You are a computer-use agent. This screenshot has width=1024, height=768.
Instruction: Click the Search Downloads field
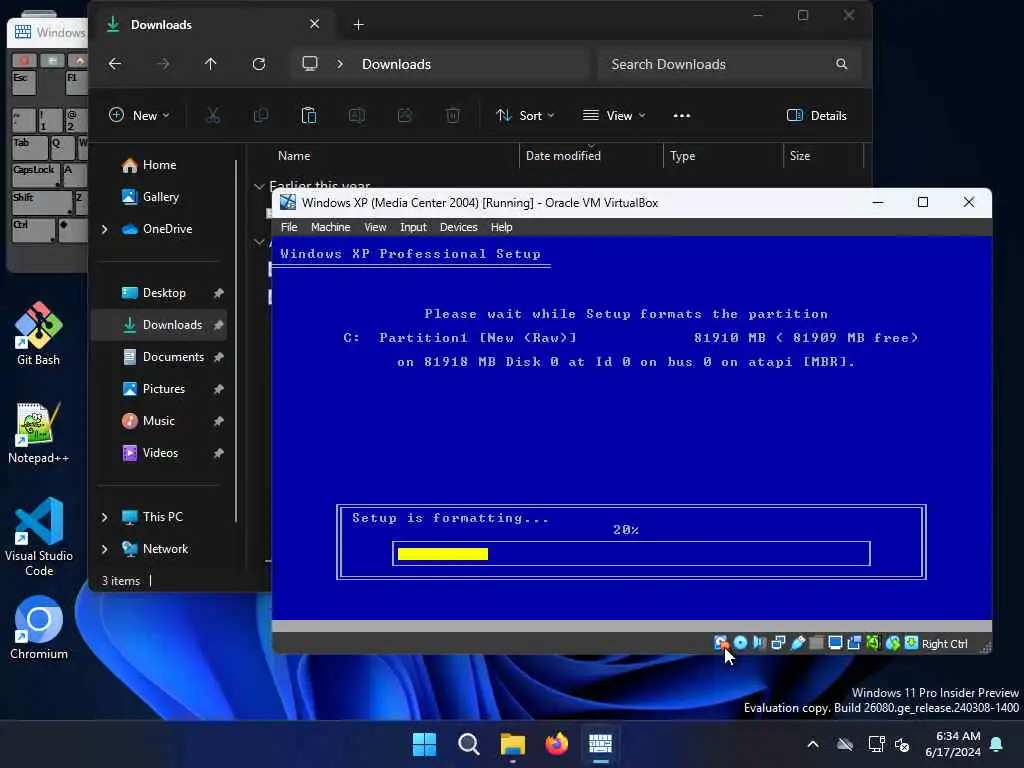tap(729, 64)
